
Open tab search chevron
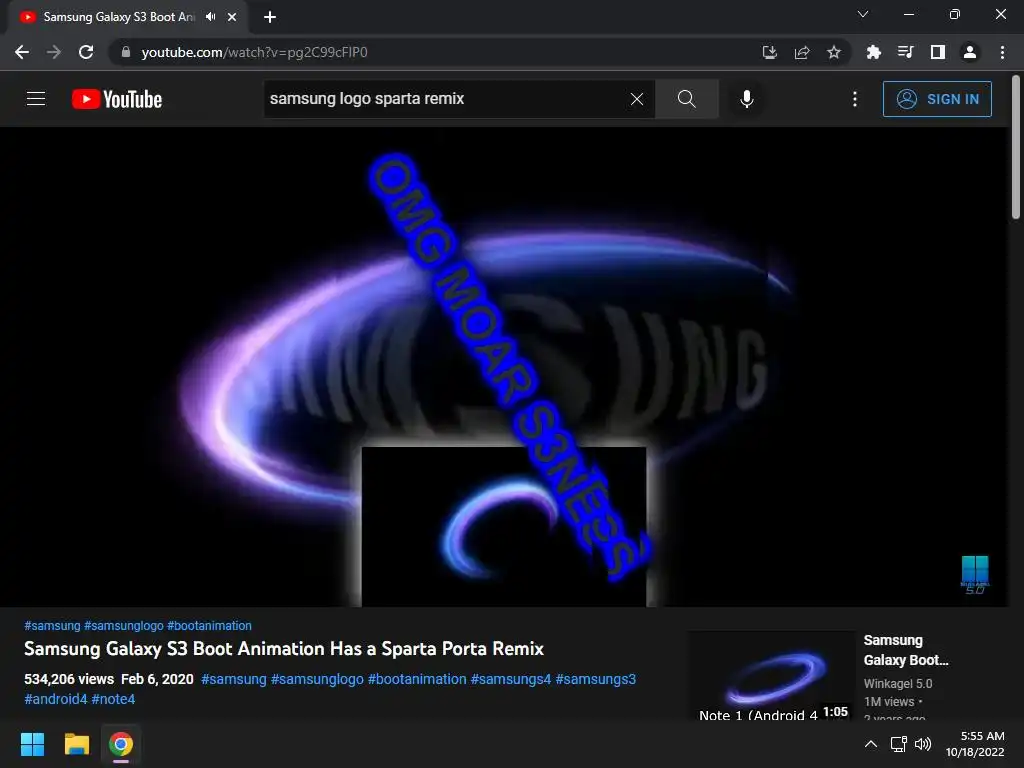(x=863, y=14)
